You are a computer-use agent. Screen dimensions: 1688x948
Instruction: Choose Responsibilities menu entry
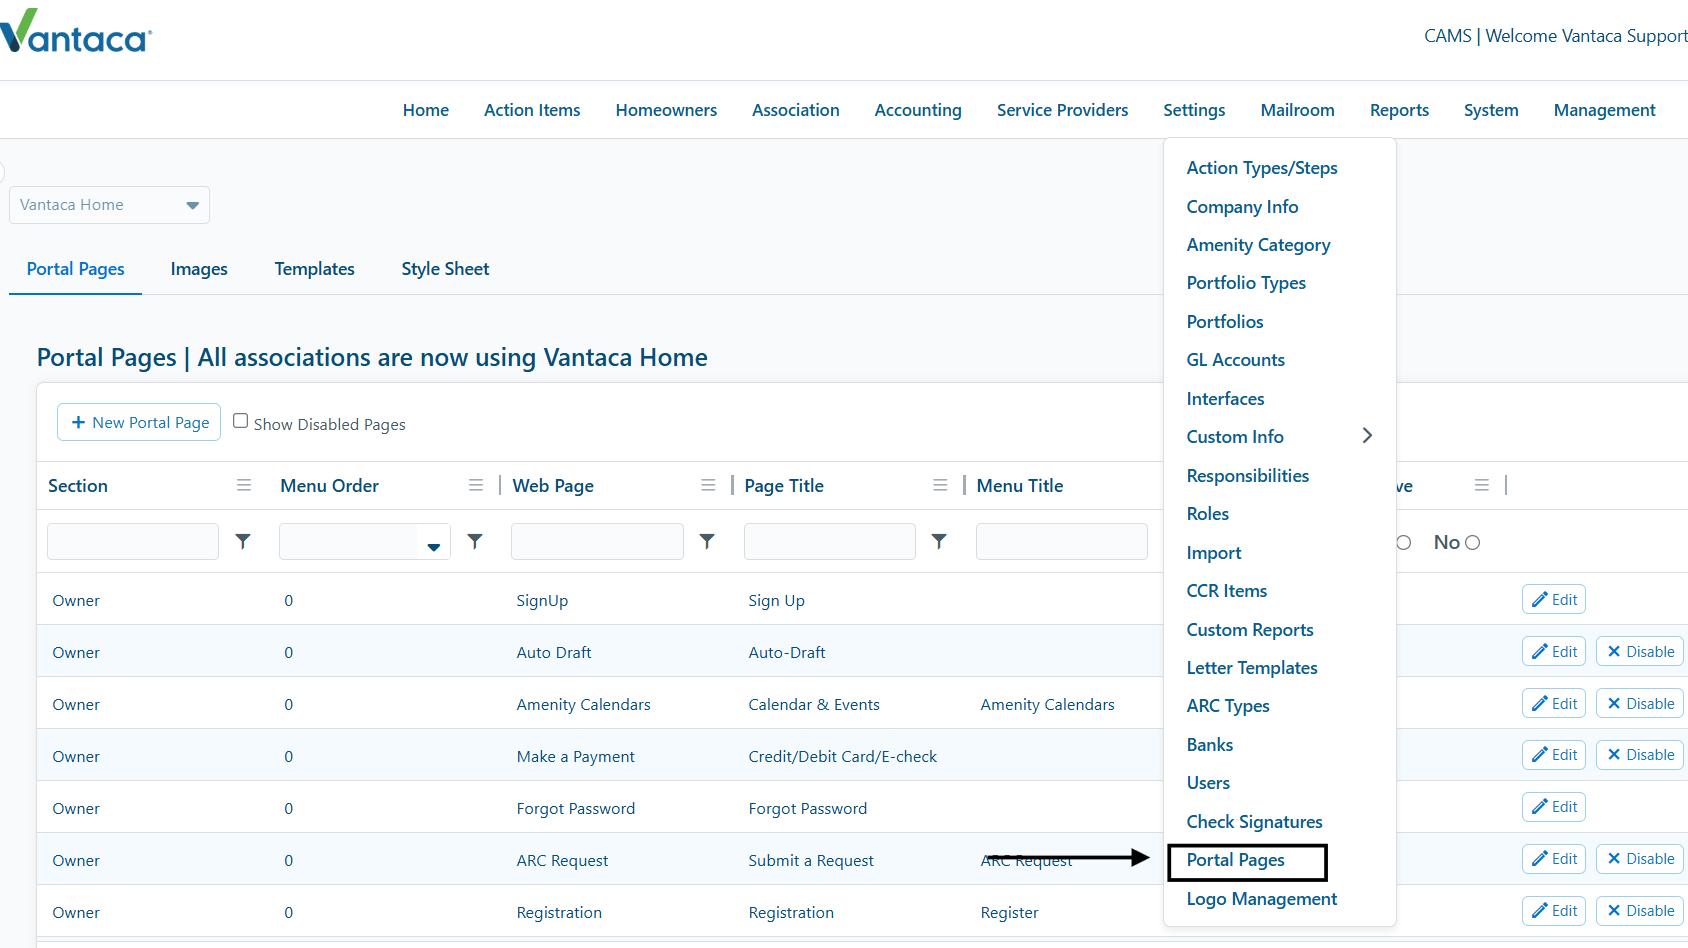pyautogui.click(x=1247, y=476)
